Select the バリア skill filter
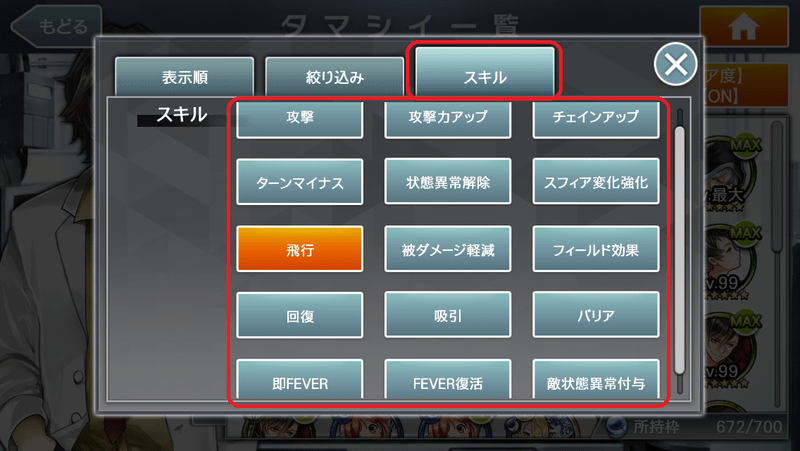The width and height of the screenshot is (800, 451). pos(595,315)
